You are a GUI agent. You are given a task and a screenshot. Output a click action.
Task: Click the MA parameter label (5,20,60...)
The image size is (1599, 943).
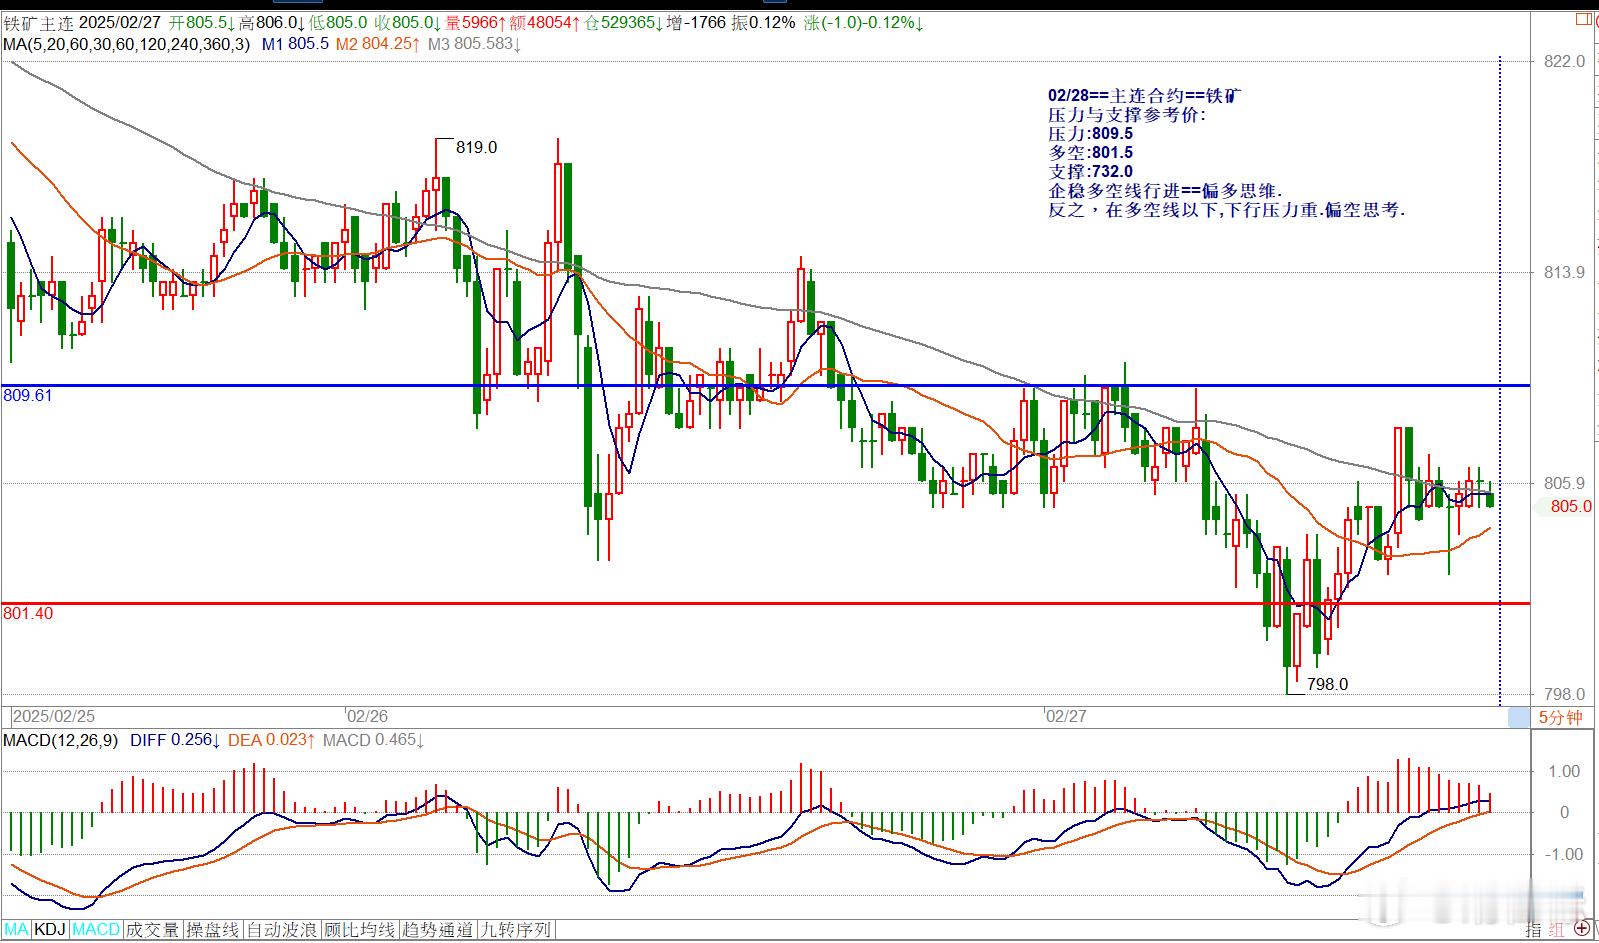point(127,44)
